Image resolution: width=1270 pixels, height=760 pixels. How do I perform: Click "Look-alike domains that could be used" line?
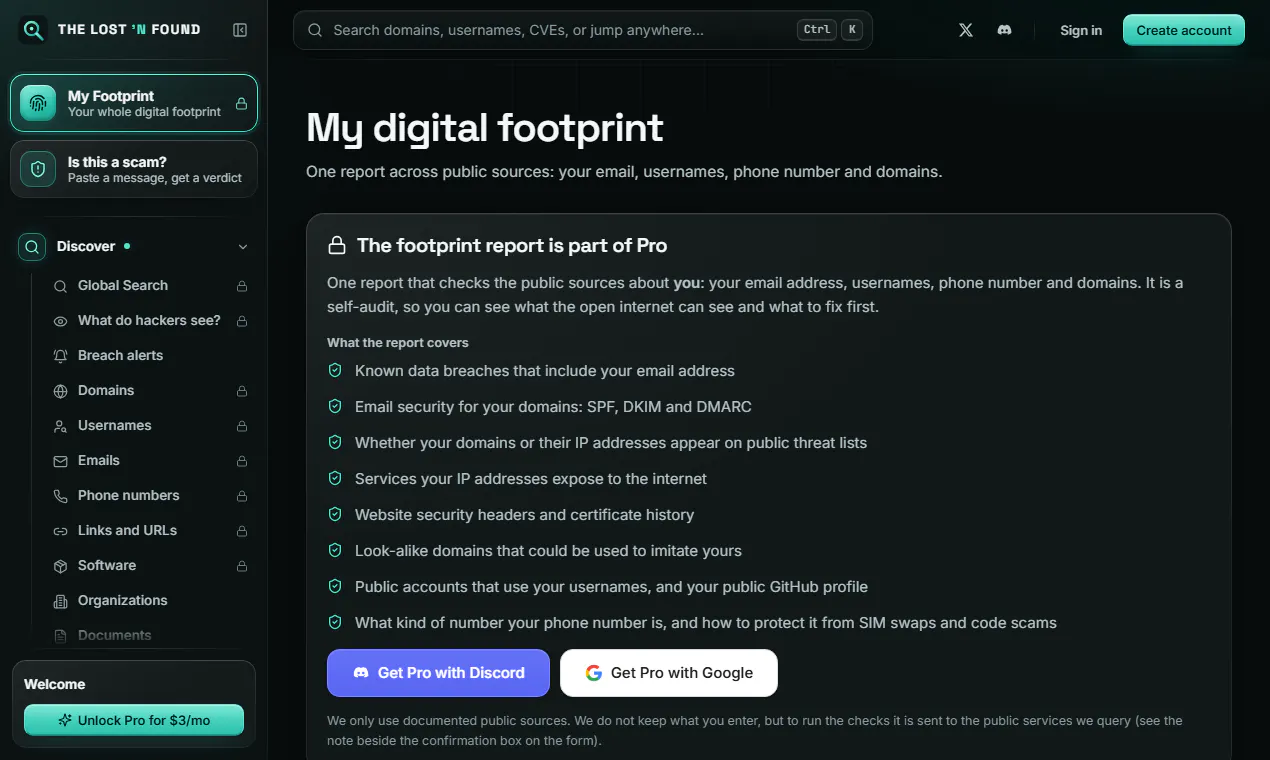click(x=548, y=551)
